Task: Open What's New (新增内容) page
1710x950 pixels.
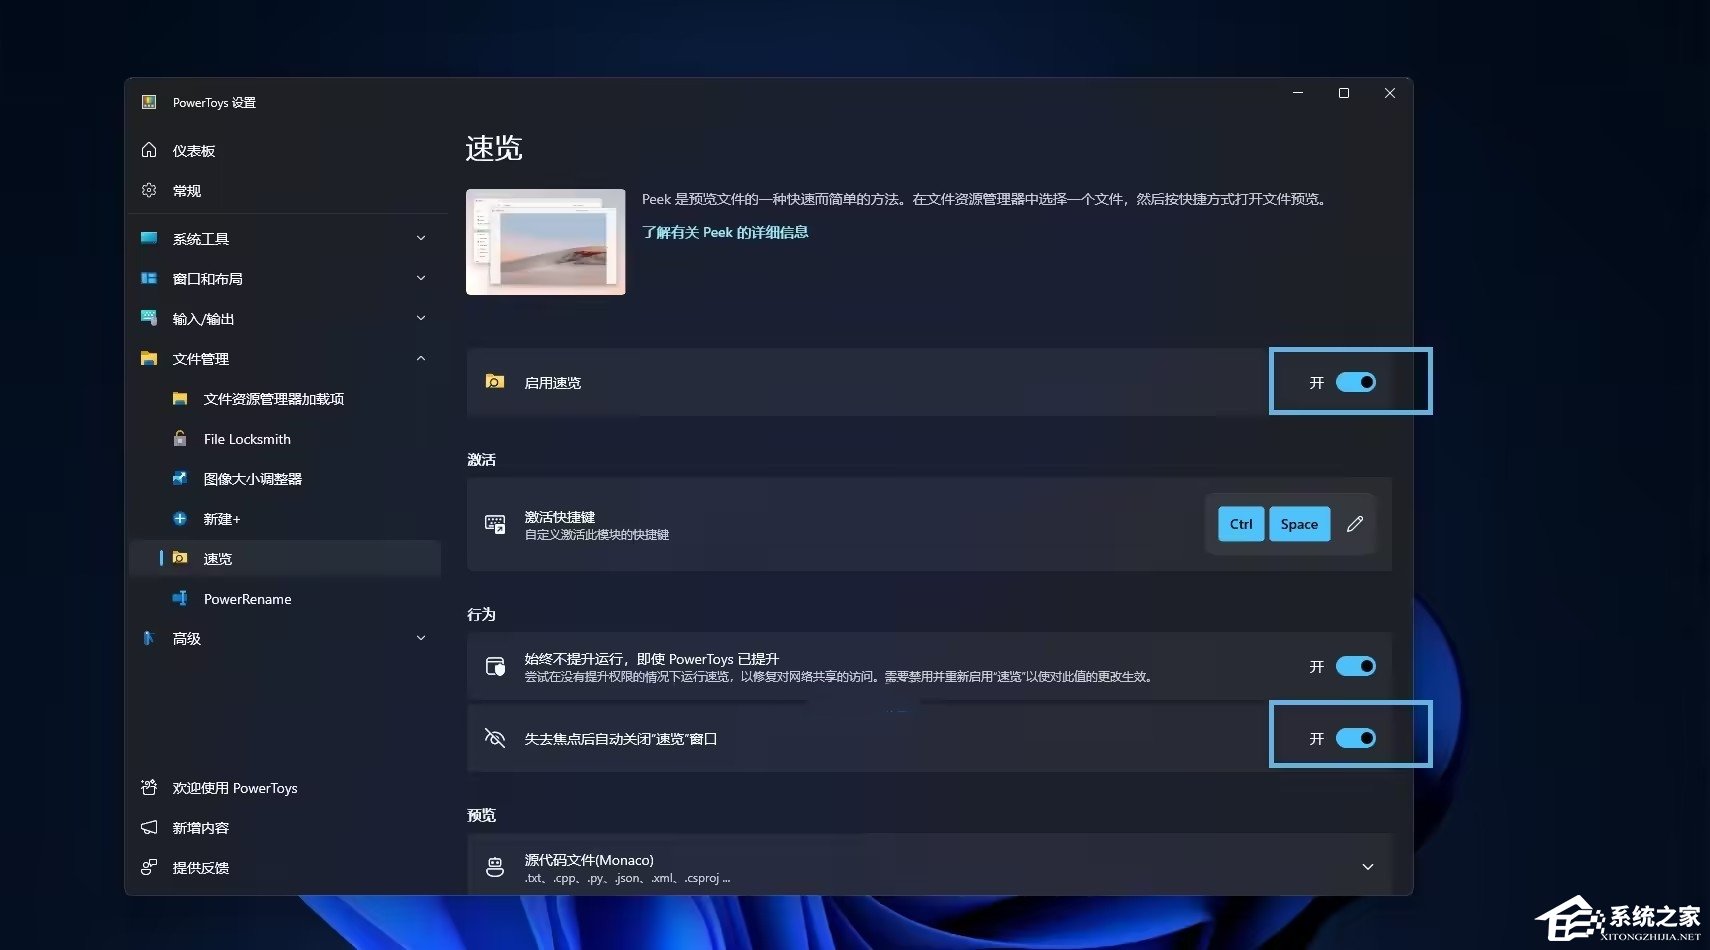Action: click(285, 827)
